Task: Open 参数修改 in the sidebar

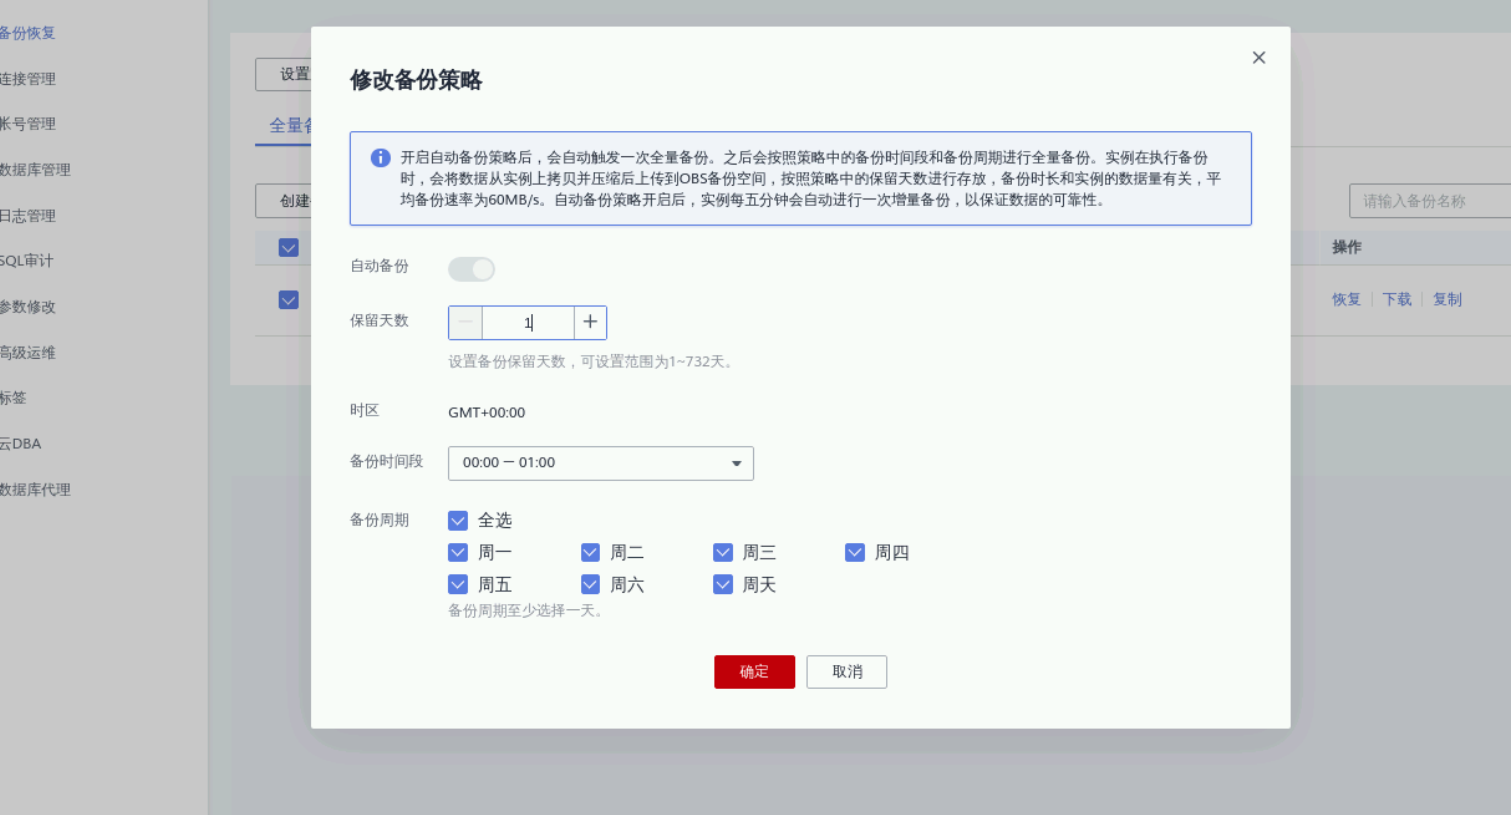Action: 27,307
